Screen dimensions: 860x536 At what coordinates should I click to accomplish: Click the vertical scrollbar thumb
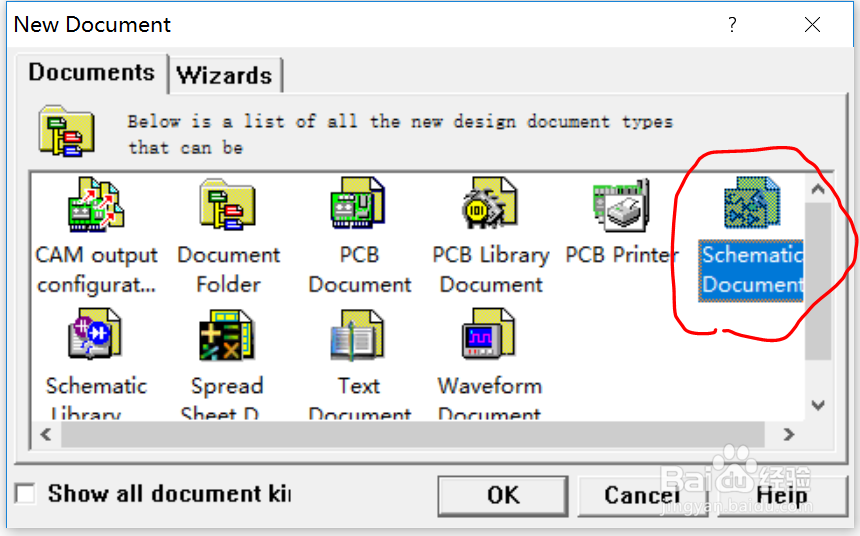point(818,281)
